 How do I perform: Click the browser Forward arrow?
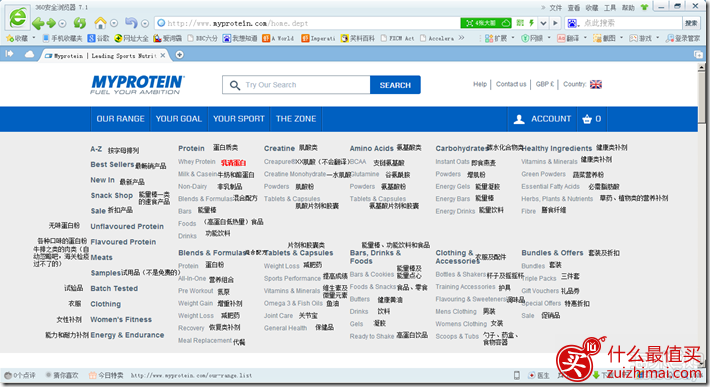coord(51,23)
